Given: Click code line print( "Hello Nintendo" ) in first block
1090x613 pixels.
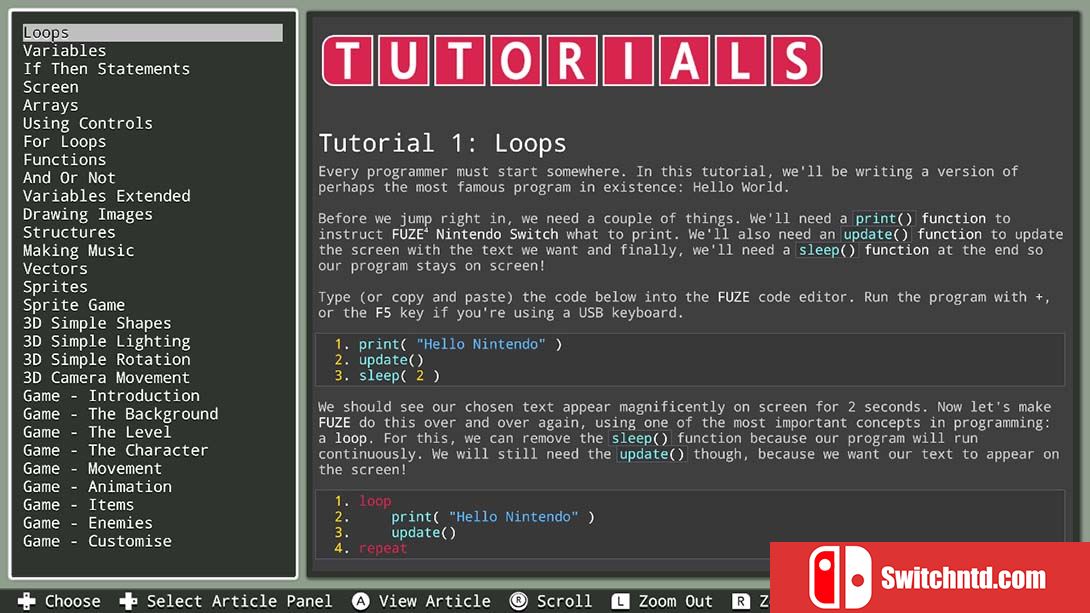Looking at the screenshot, I should (460, 344).
